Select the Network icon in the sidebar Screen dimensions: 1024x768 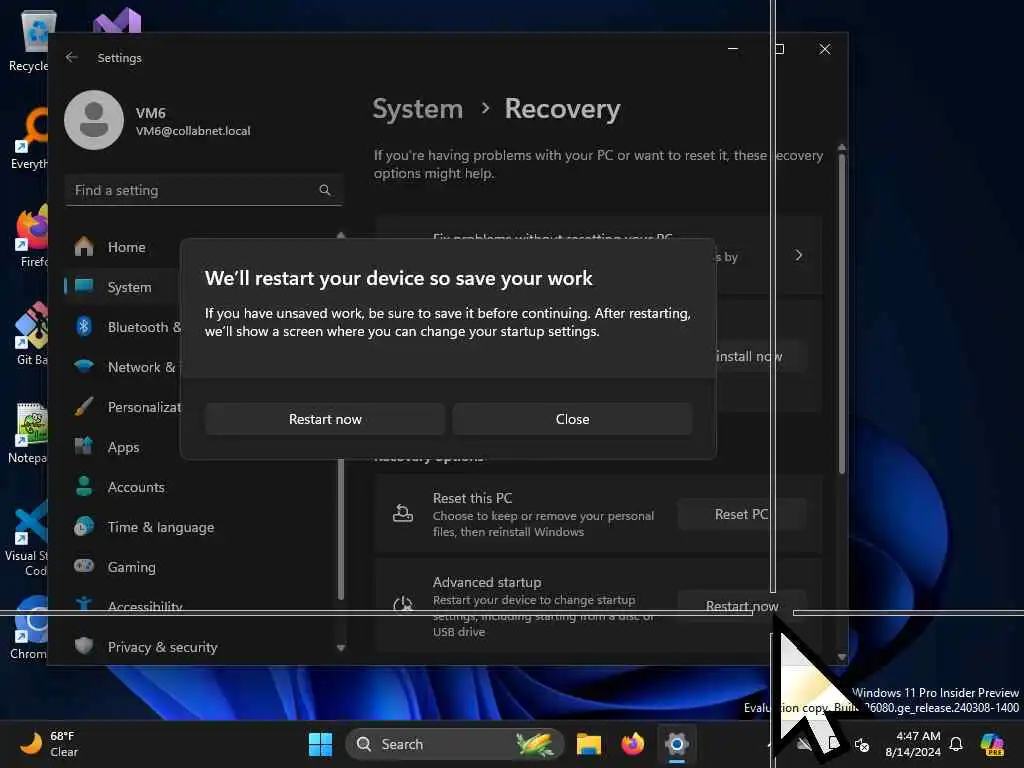(x=84, y=366)
